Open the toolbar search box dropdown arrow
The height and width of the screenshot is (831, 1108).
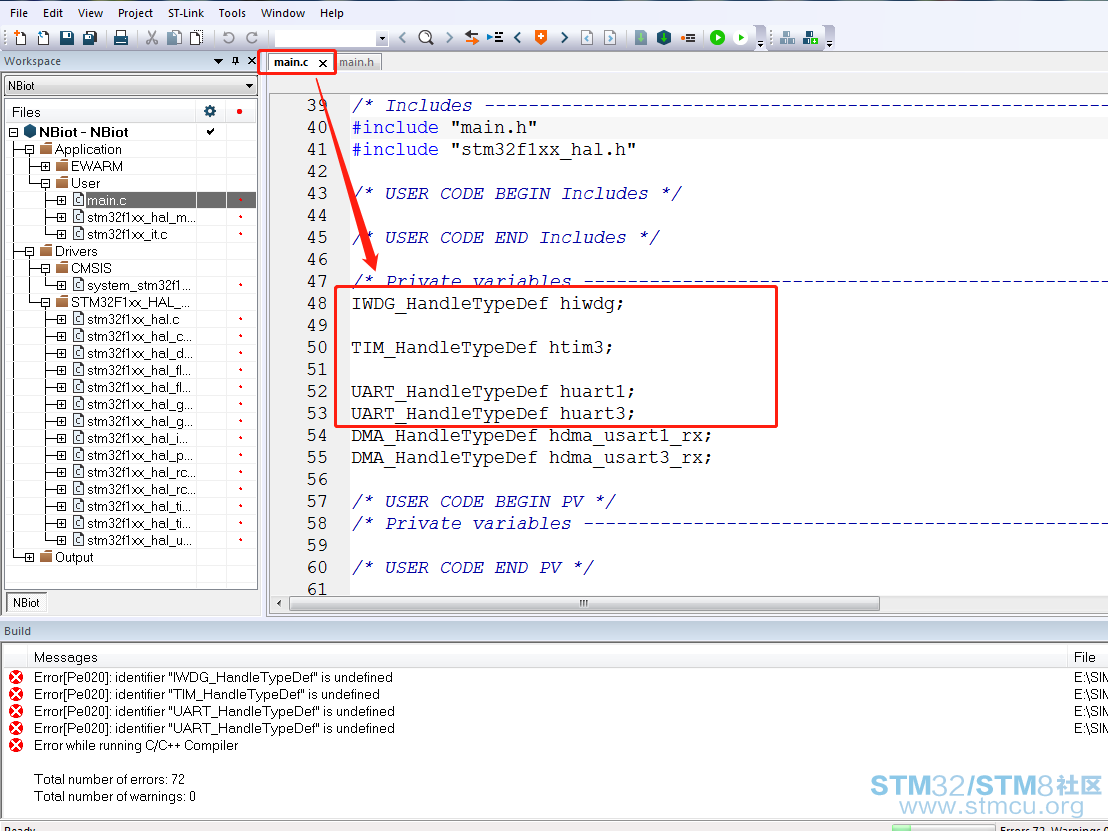[382, 38]
